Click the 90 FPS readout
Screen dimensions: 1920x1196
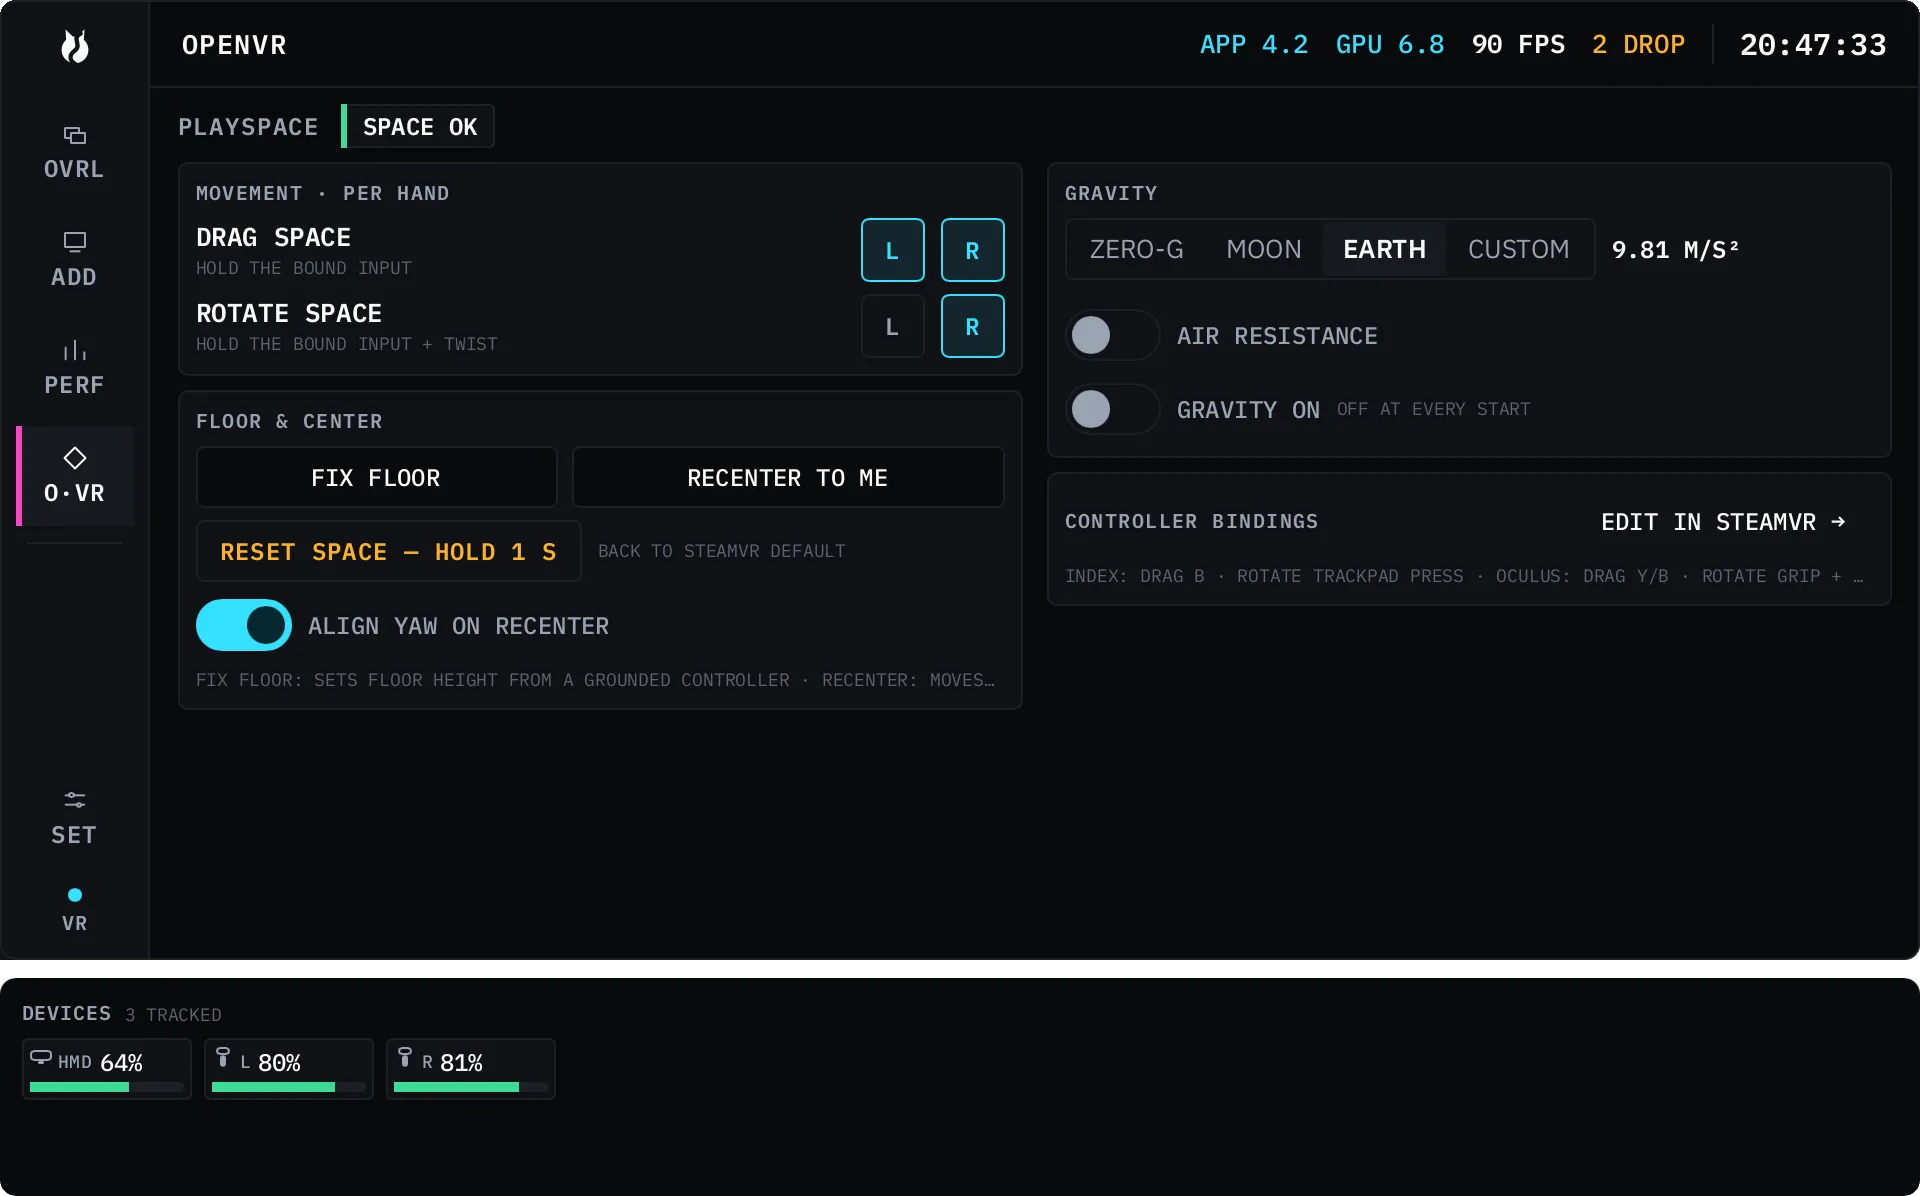(1518, 45)
